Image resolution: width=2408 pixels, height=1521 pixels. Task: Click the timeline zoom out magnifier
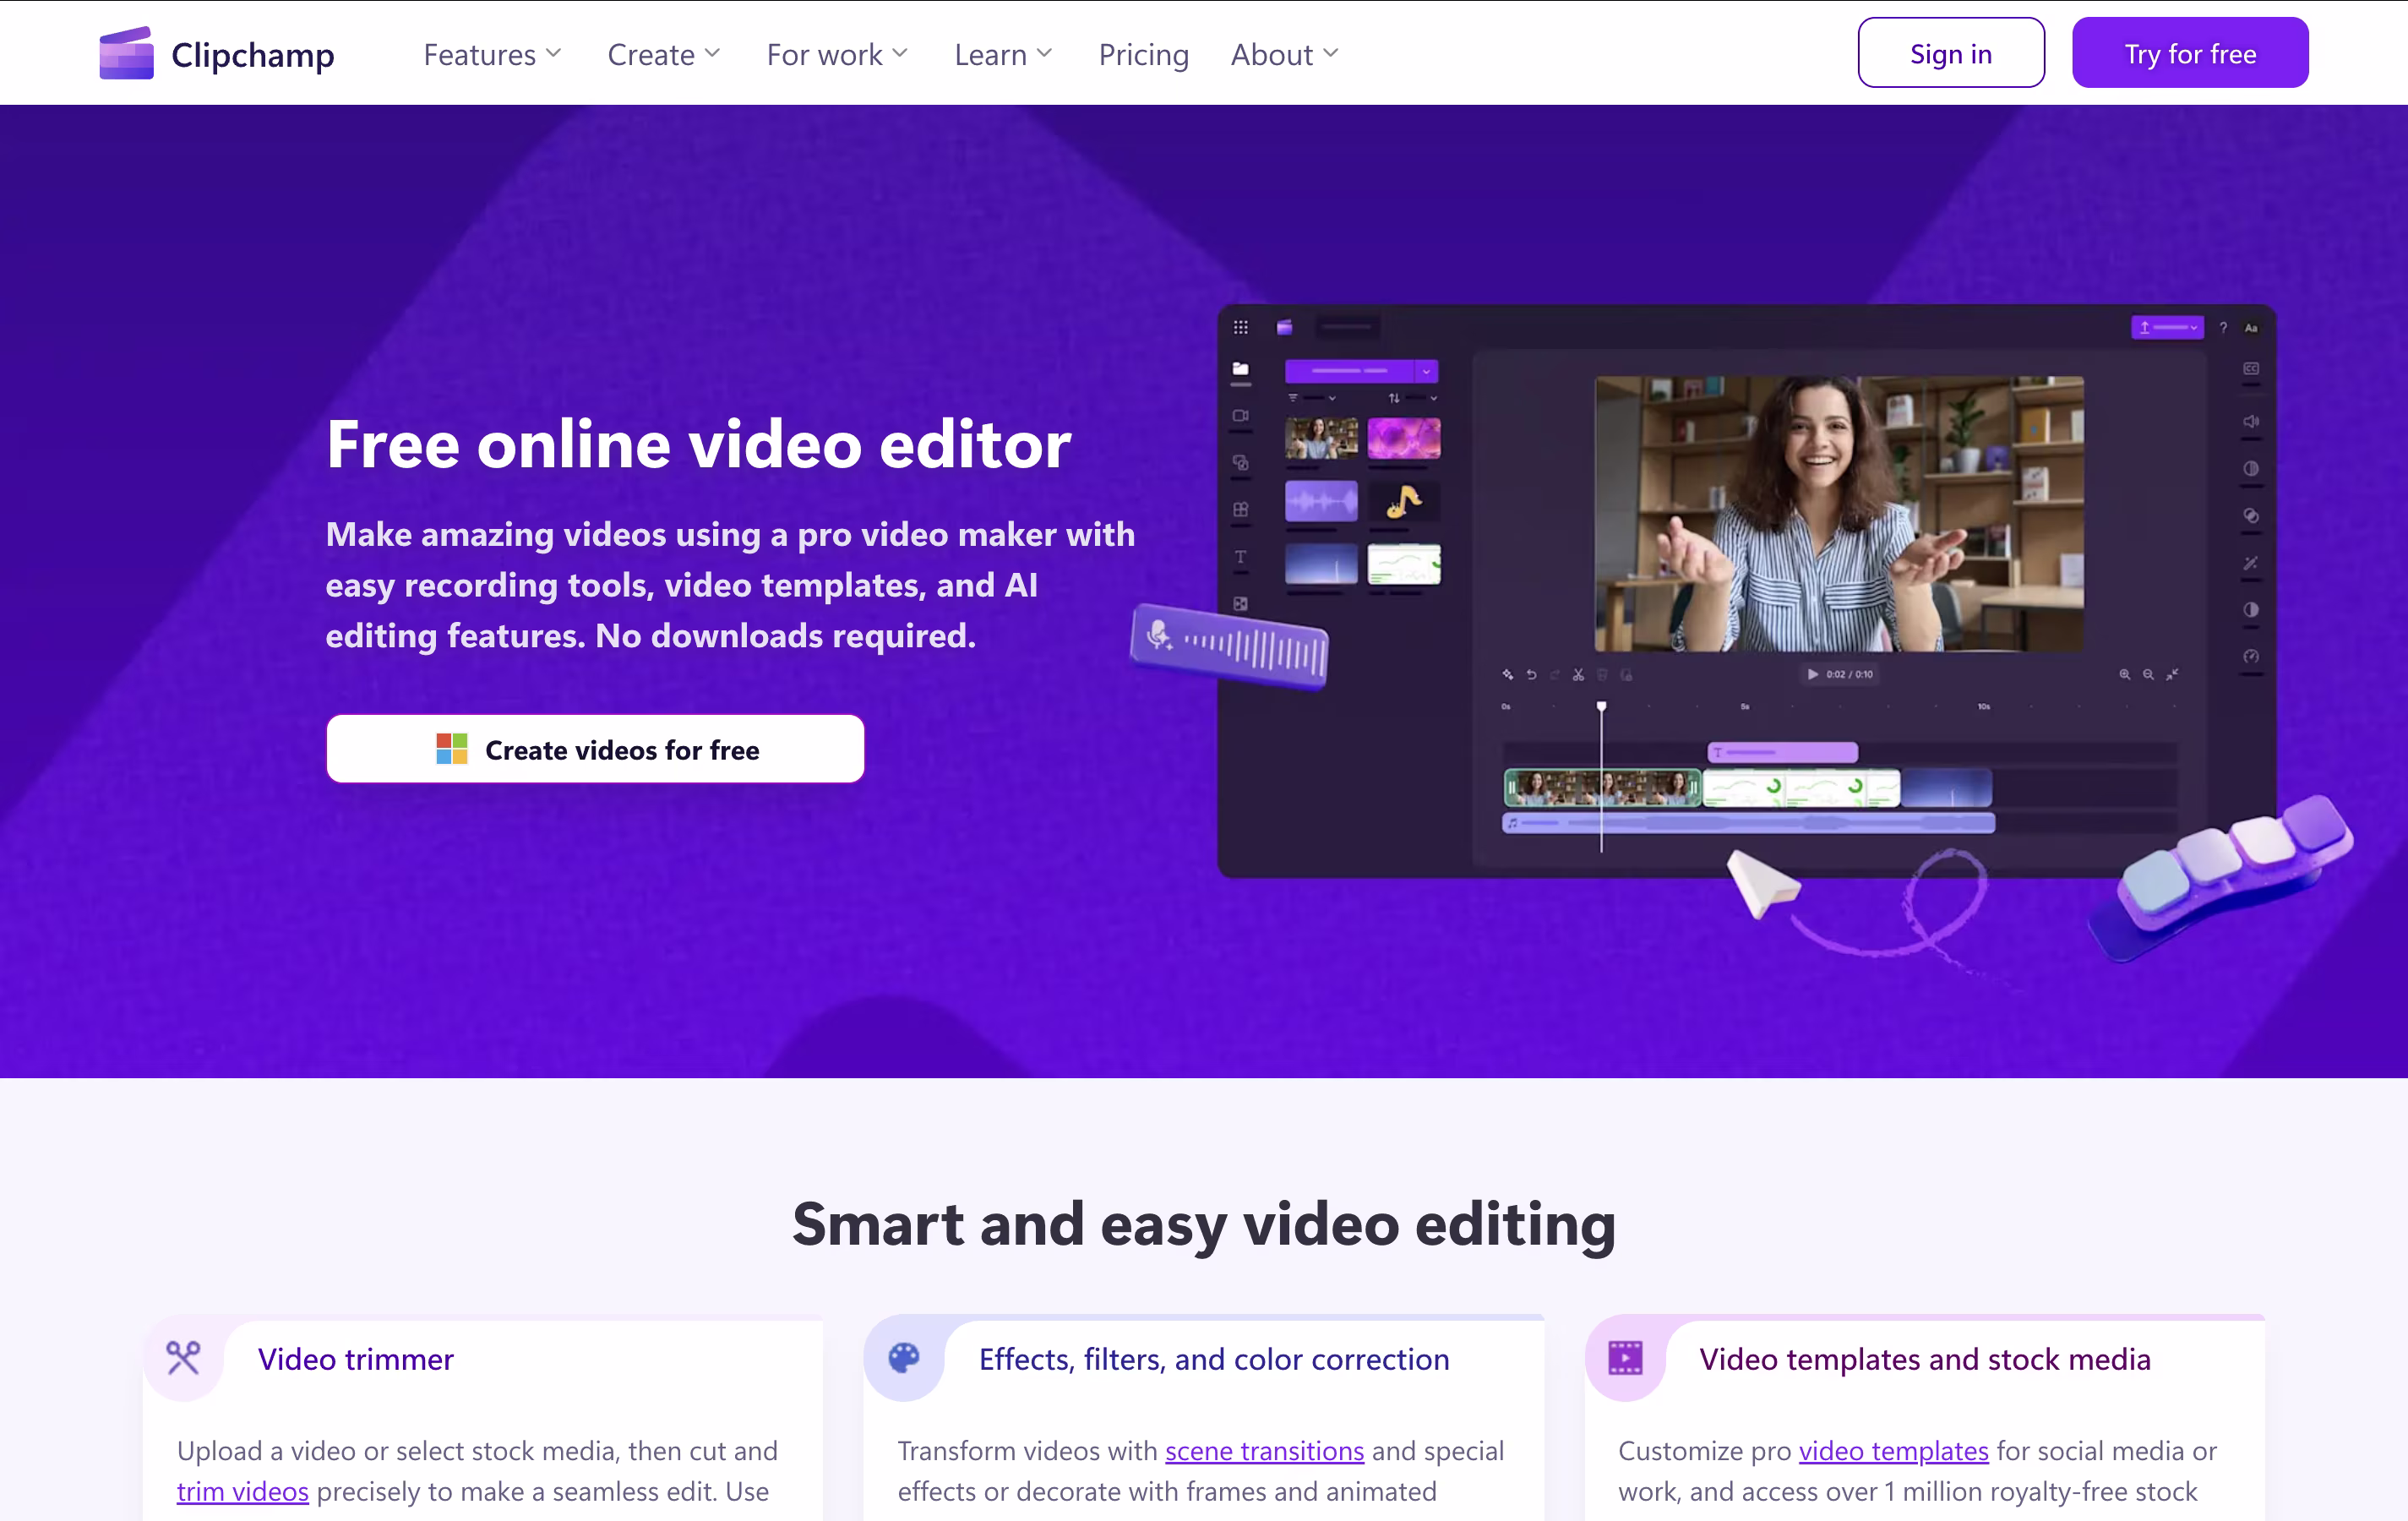[2148, 674]
